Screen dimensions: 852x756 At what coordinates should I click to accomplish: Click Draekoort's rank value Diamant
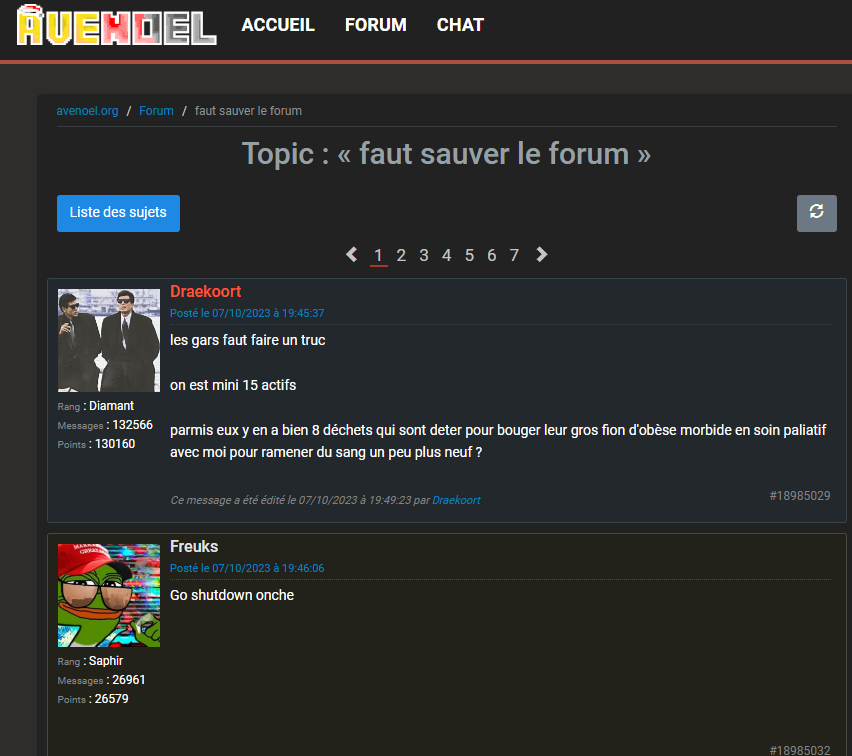click(x=111, y=406)
